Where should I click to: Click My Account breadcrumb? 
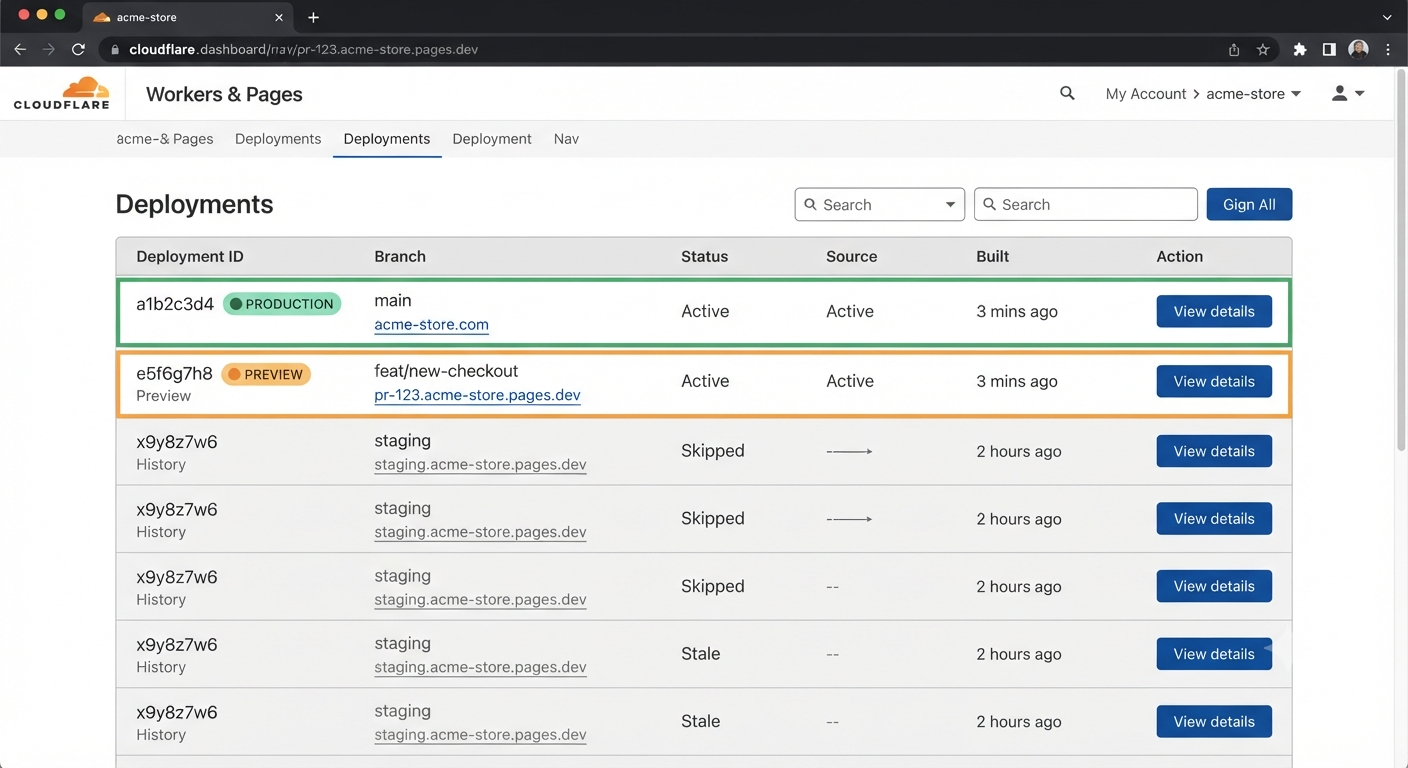click(1146, 93)
